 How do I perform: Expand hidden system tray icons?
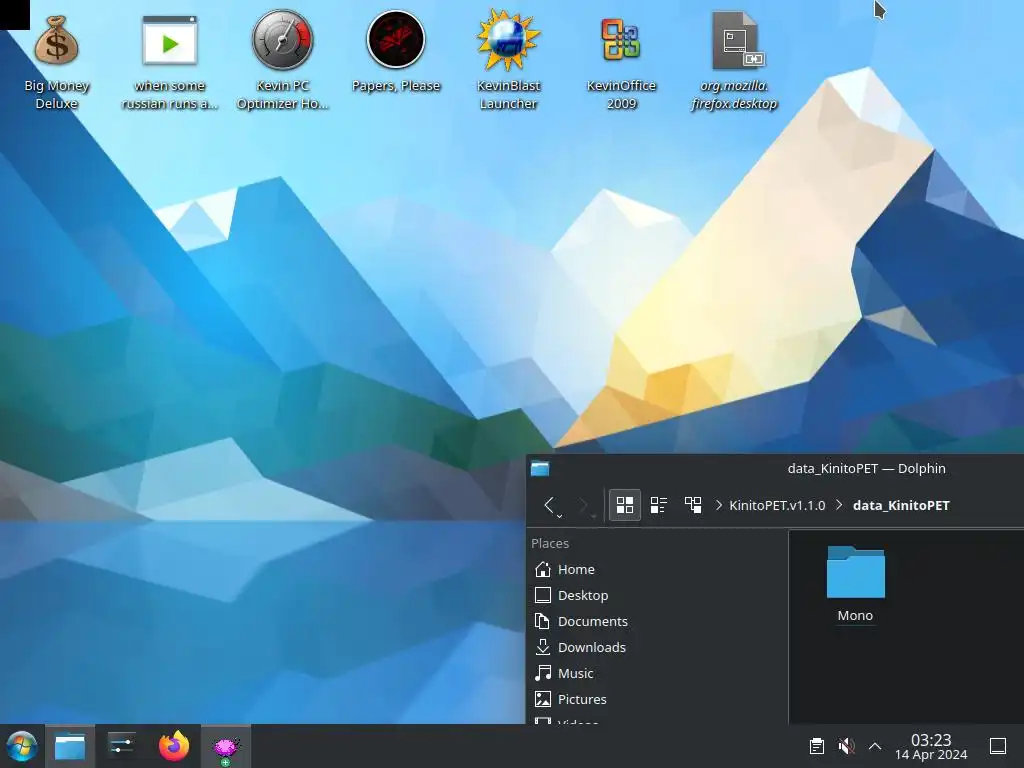[875, 746]
